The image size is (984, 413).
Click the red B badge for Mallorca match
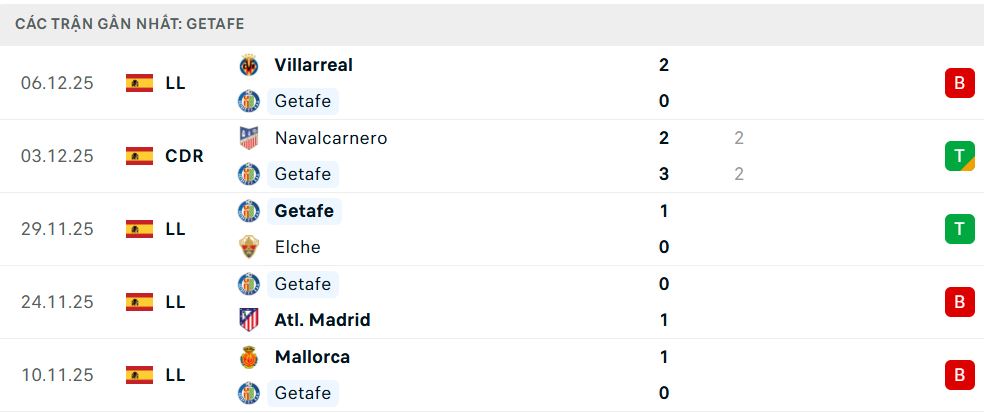pos(959,375)
